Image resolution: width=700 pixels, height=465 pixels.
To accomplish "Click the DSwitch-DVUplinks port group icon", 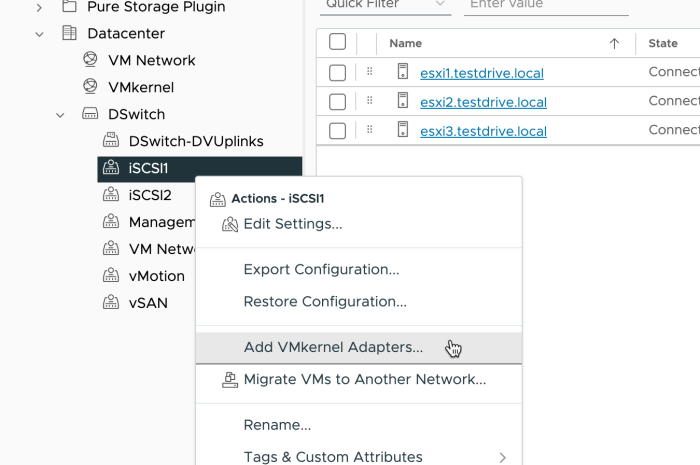I will [x=111, y=141].
